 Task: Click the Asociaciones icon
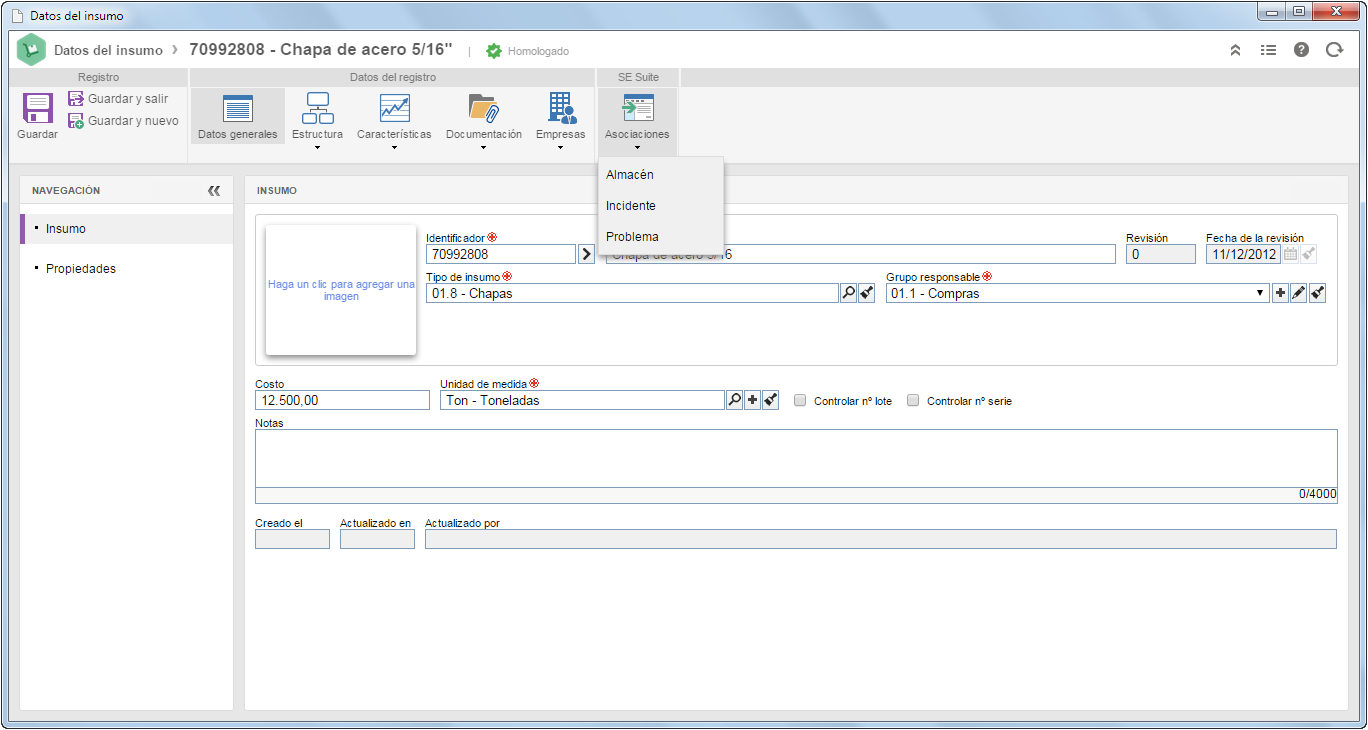pyautogui.click(x=637, y=107)
